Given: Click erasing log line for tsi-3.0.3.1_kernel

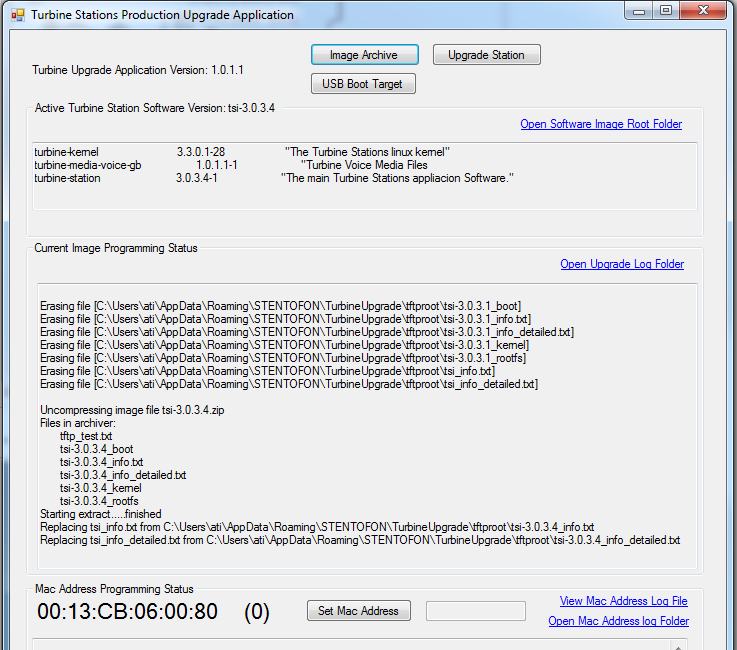Looking at the screenshot, I should point(284,345).
